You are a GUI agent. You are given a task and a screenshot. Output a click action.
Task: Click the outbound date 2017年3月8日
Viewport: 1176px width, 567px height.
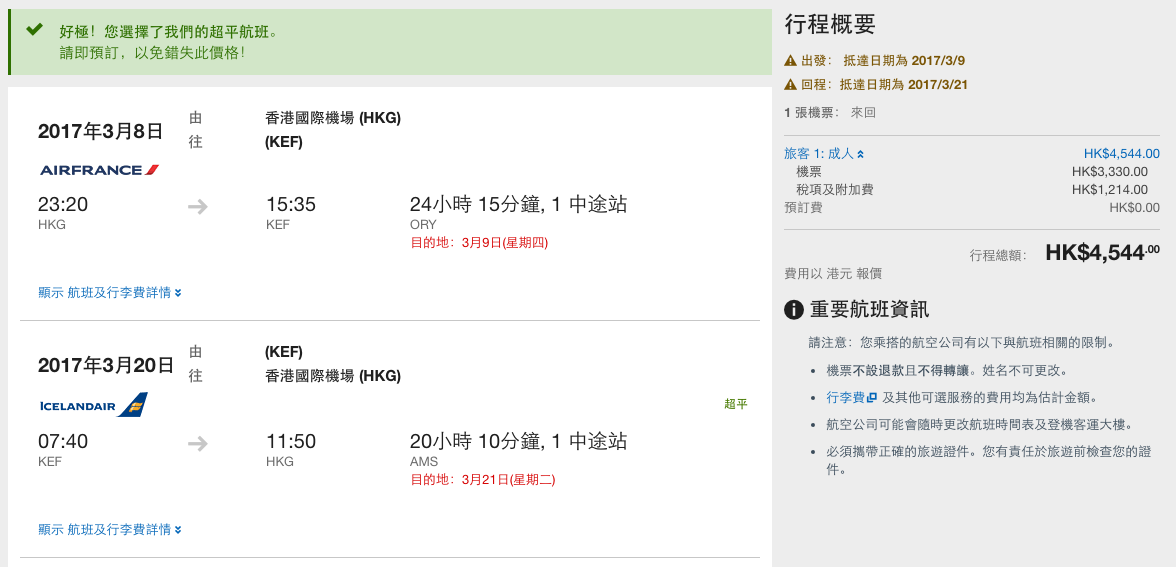tap(100, 132)
